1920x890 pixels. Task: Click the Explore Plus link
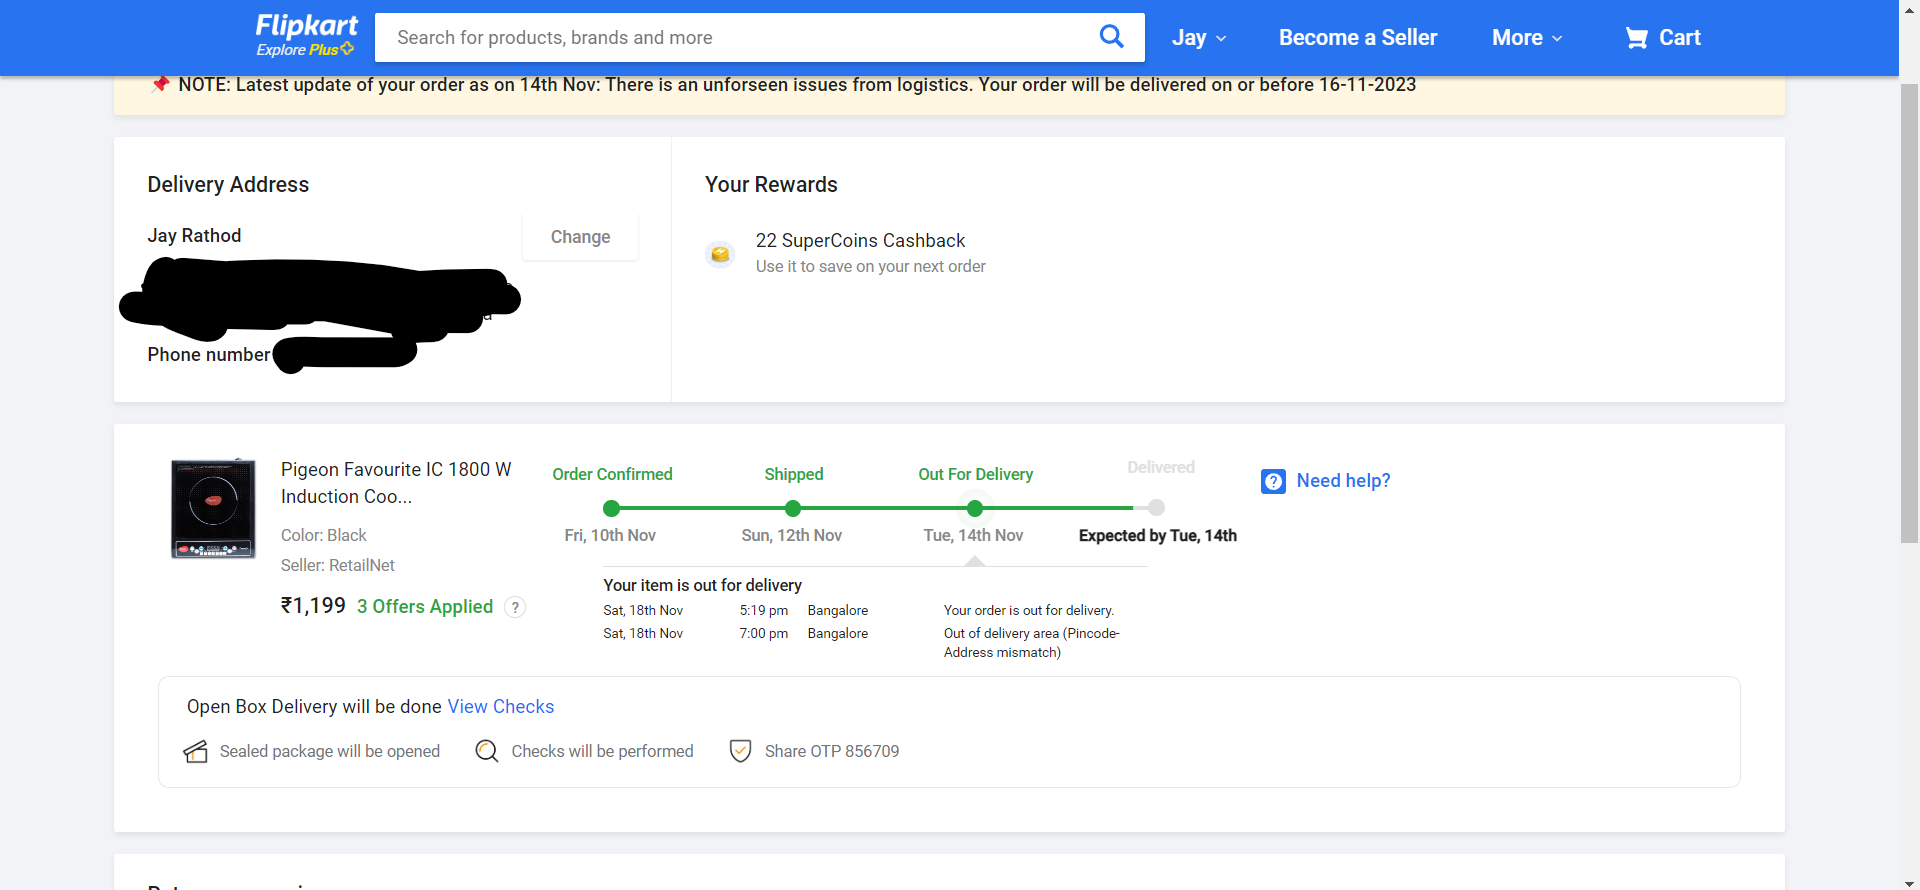[304, 50]
